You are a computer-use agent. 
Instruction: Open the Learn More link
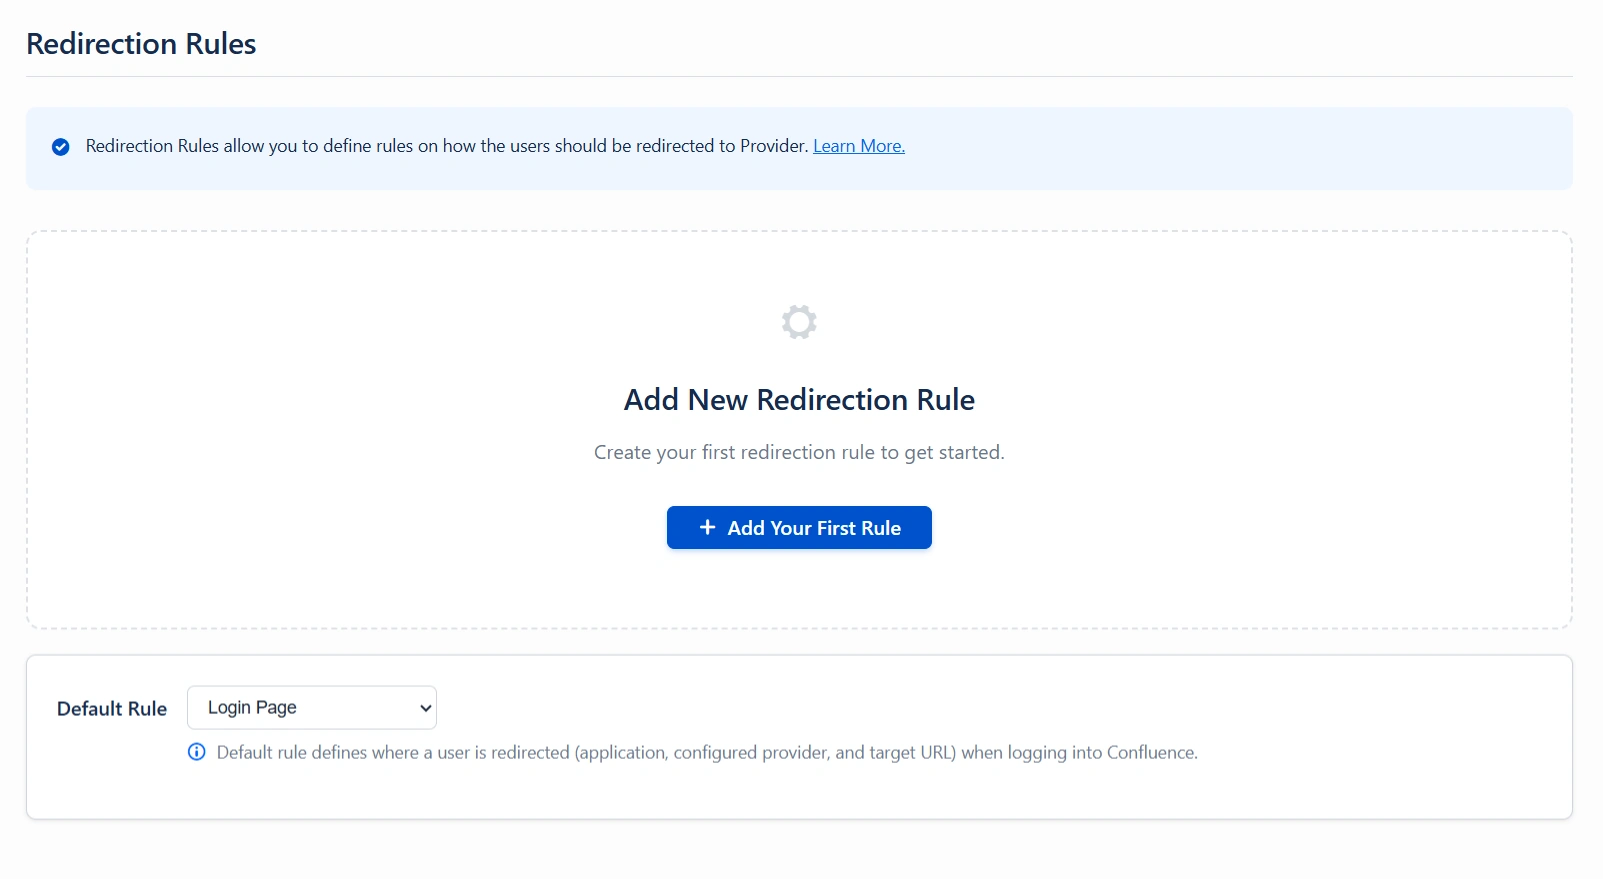pos(859,146)
